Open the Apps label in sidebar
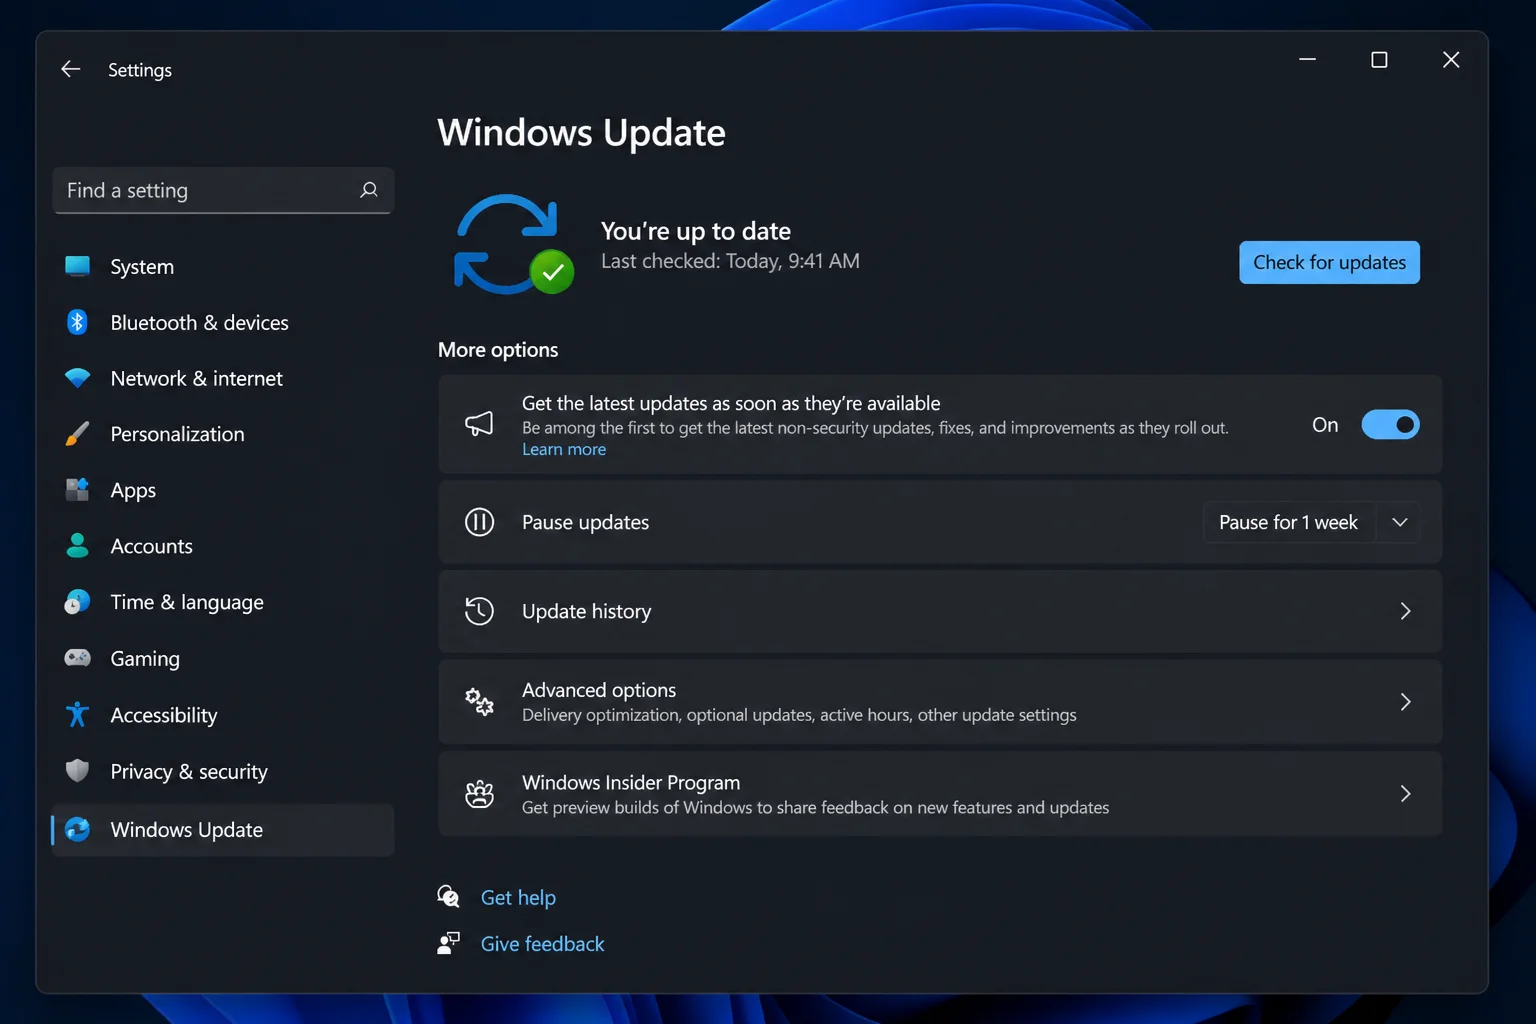Image resolution: width=1536 pixels, height=1024 pixels. [x=133, y=491]
